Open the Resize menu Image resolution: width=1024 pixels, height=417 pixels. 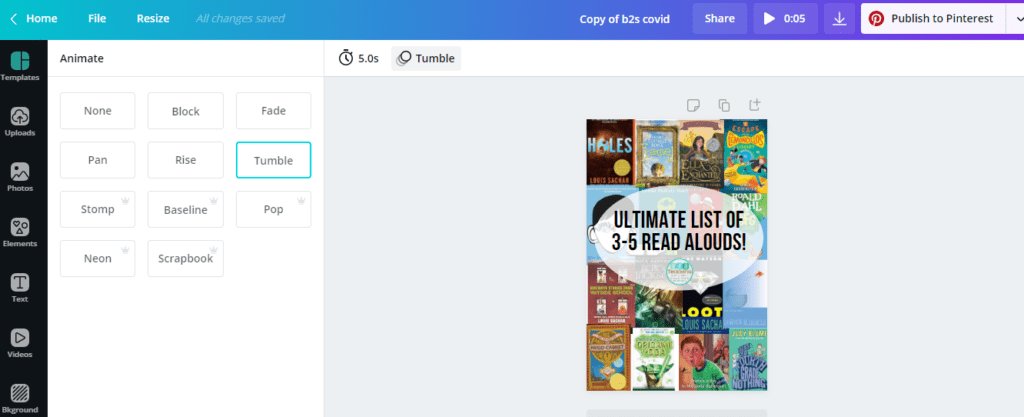153,19
